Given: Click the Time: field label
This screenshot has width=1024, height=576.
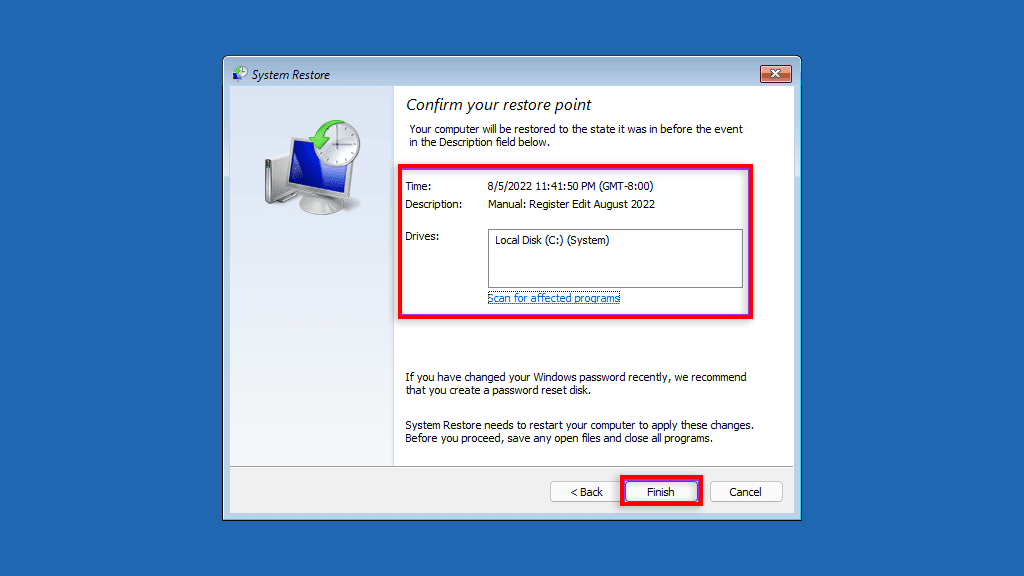Looking at the screenshot, I should [x=418, y=186].
